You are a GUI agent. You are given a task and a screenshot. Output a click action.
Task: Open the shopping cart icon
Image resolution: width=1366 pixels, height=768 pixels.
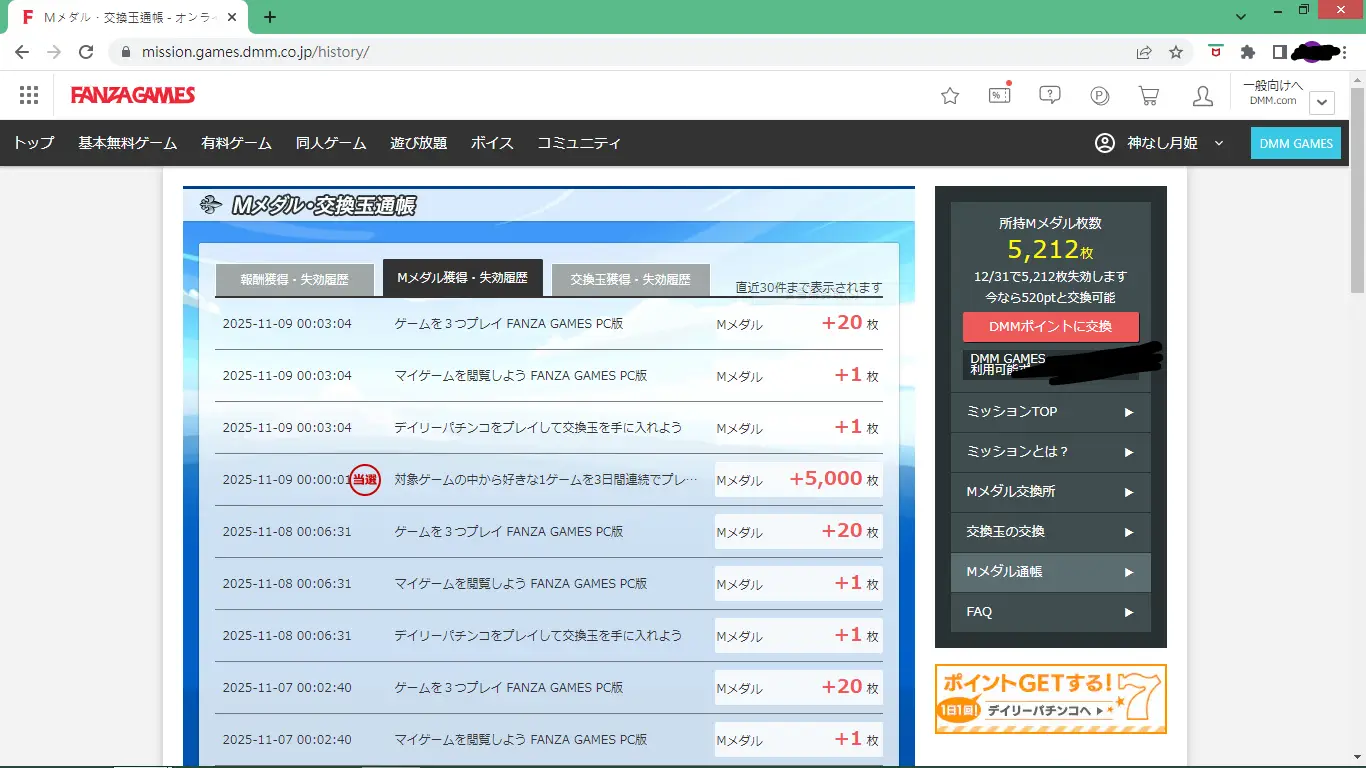[x=1149, y=96]
